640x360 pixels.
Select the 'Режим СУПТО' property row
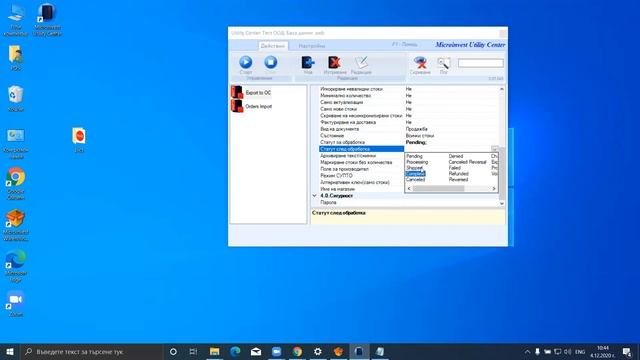click(x=336, y=176)
